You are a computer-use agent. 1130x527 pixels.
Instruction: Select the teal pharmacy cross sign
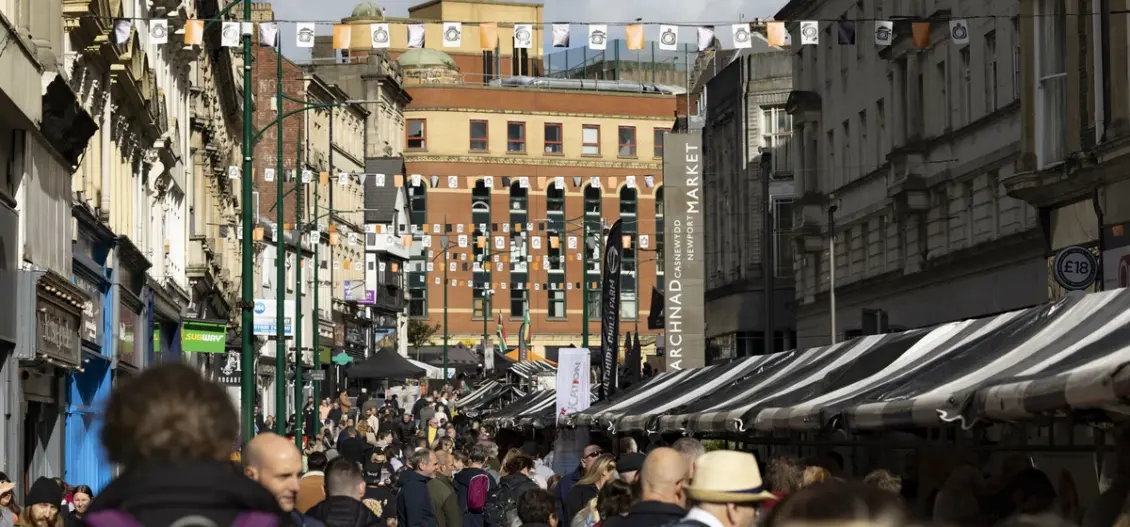pos(342,358)
